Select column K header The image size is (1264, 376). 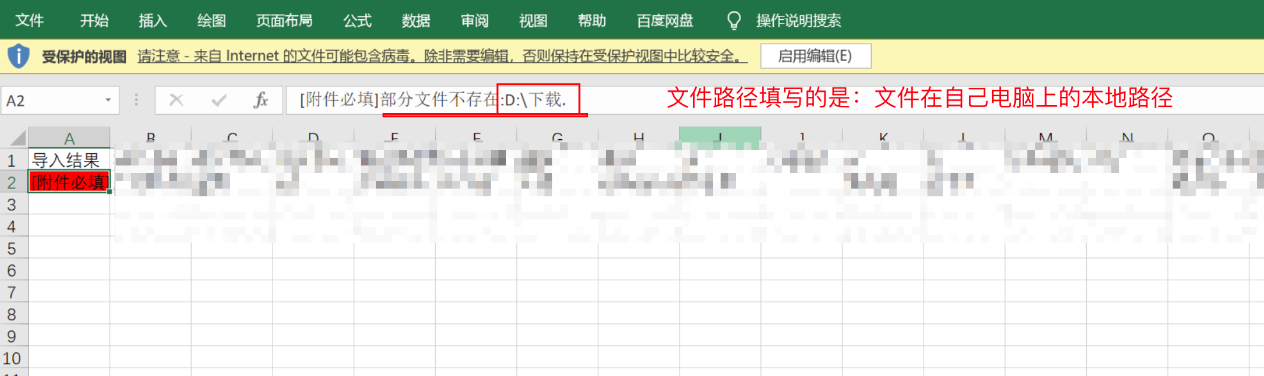point(882,138)
